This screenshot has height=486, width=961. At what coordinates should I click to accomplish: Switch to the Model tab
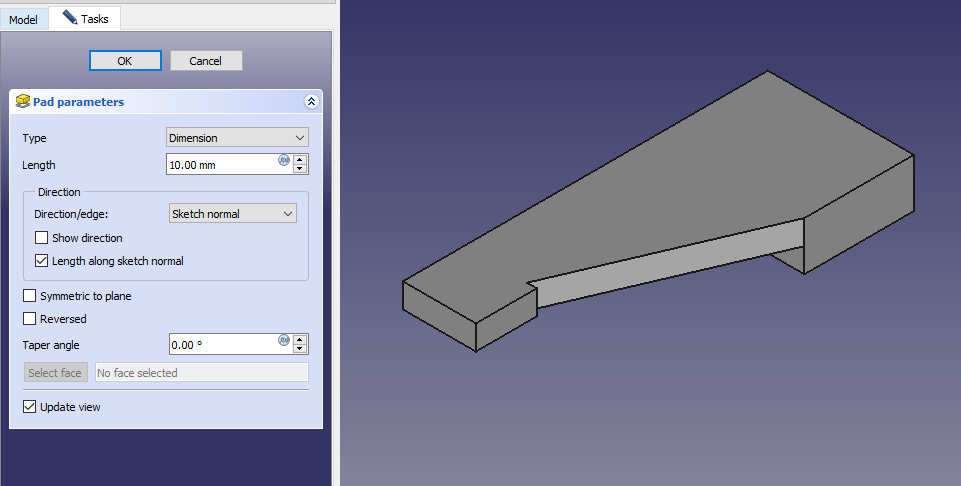pyautogui.click(x=23, y=20)
